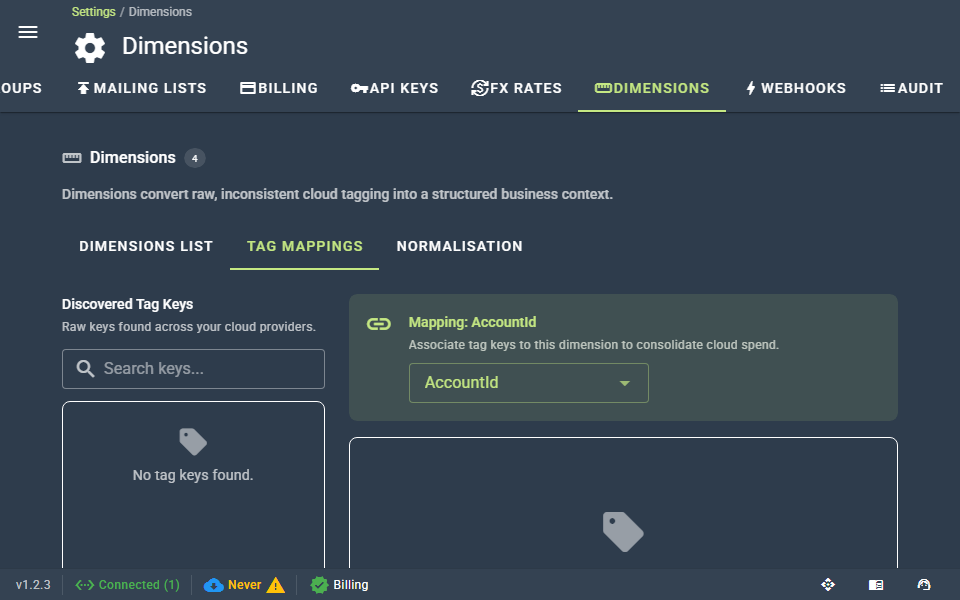Click the Settings gear icon beside the Dimensions title
The height and width of the screenshot is (600, 960).
click(x=90, y=47)
